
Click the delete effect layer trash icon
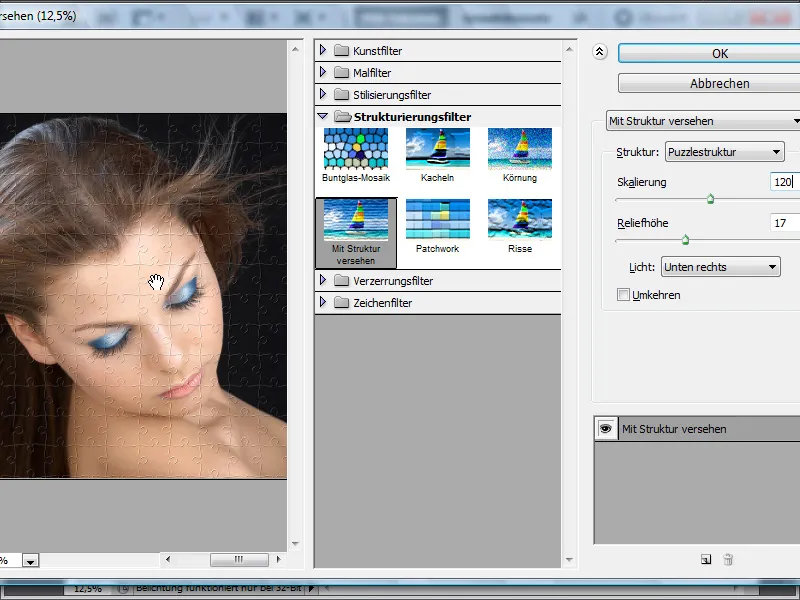click(x=728, y=560)
